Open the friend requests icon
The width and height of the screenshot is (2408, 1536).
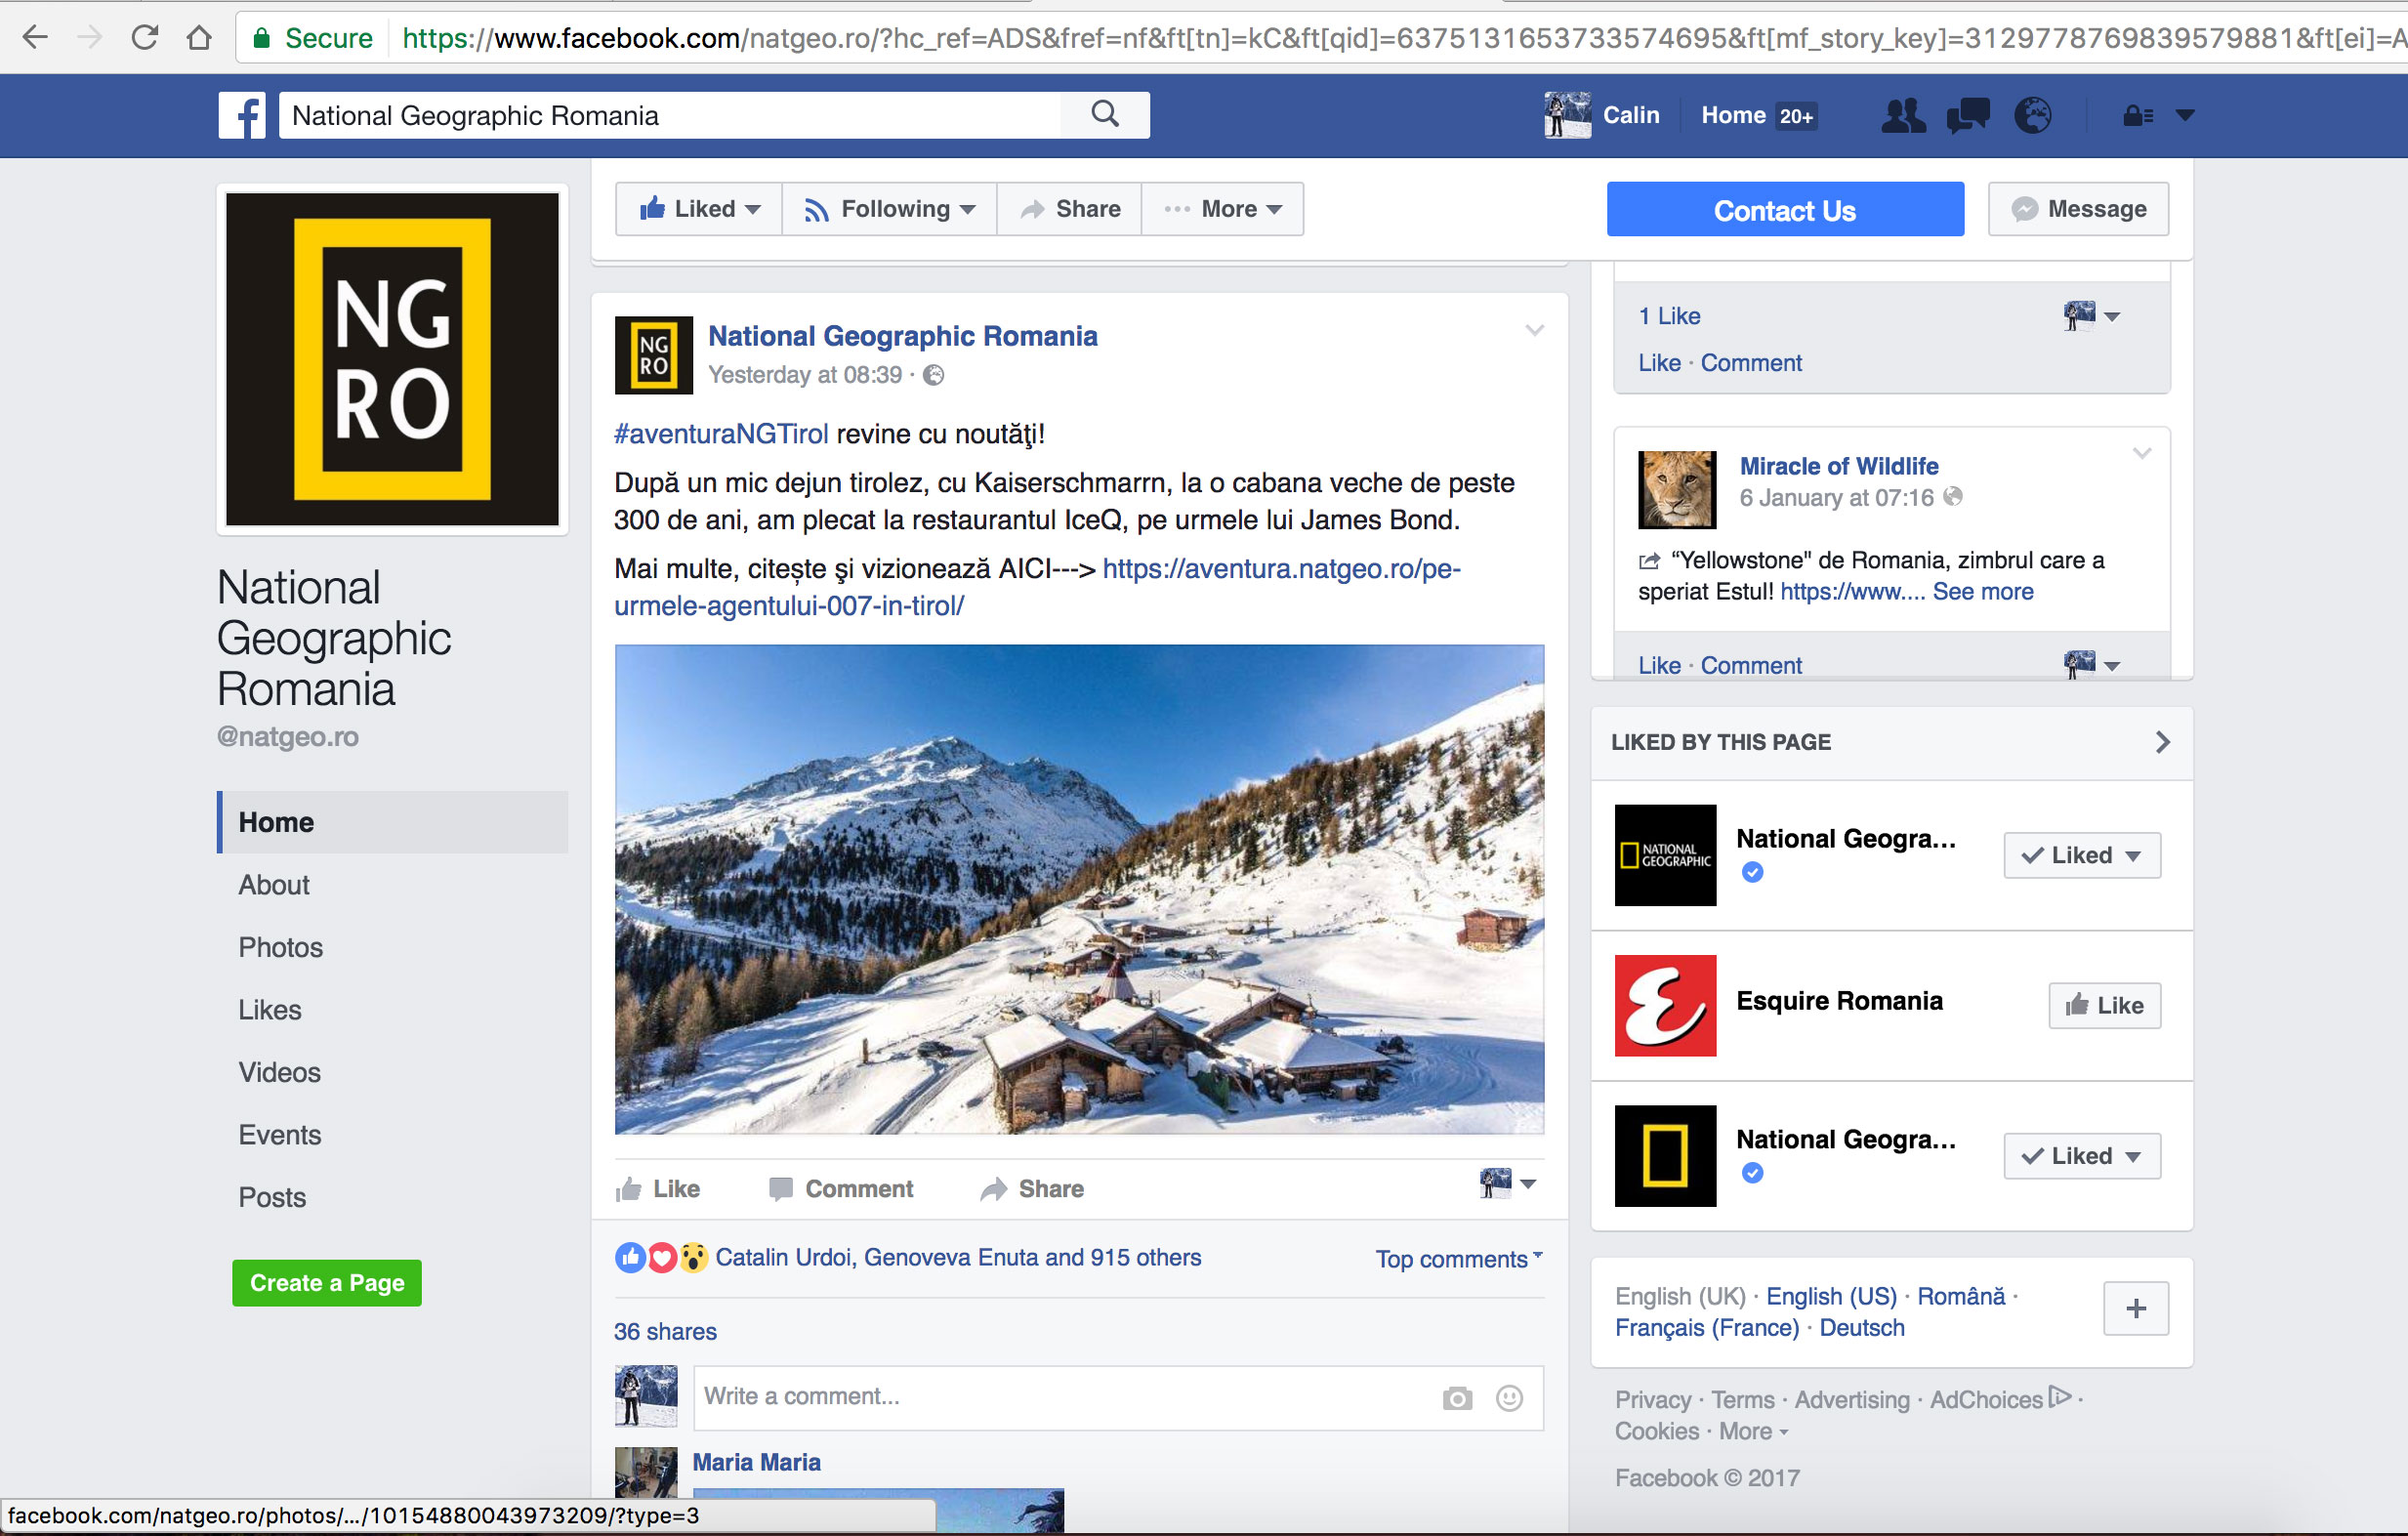[1903, 115]
